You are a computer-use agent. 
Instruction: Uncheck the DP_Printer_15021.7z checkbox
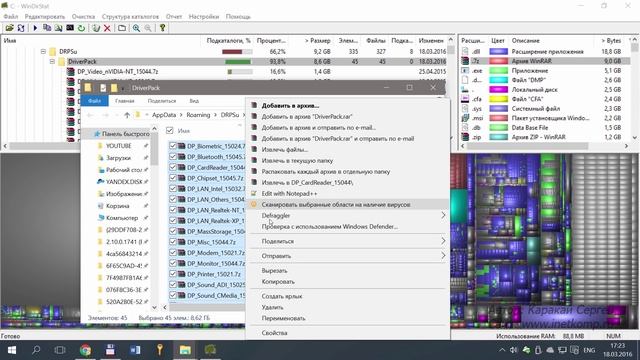173,274
